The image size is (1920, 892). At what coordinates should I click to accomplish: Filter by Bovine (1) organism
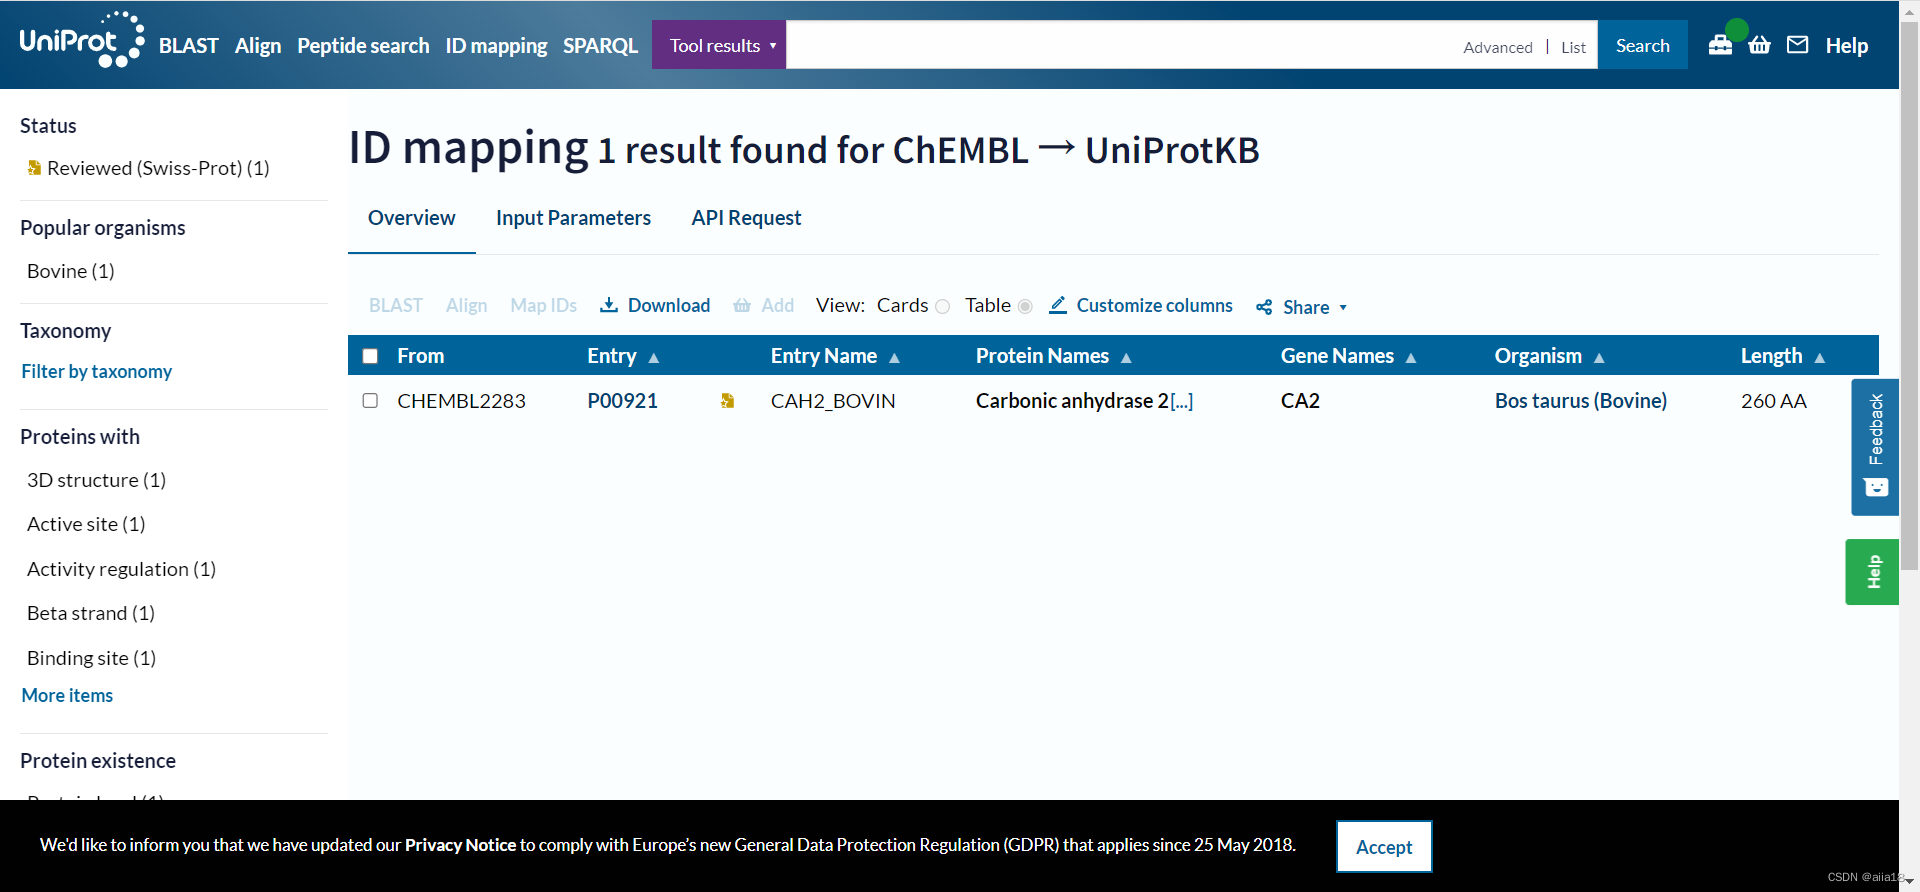point(70,271)
